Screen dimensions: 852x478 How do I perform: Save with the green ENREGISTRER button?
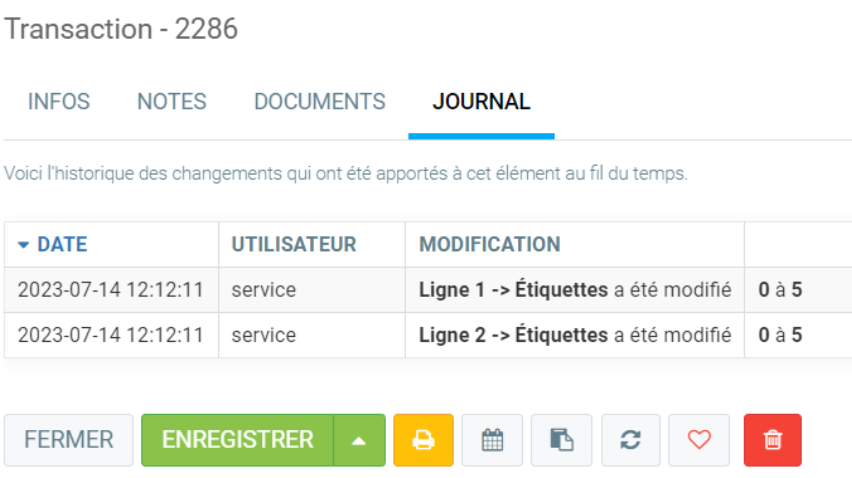pyautogui.click(x=238, y=440)
